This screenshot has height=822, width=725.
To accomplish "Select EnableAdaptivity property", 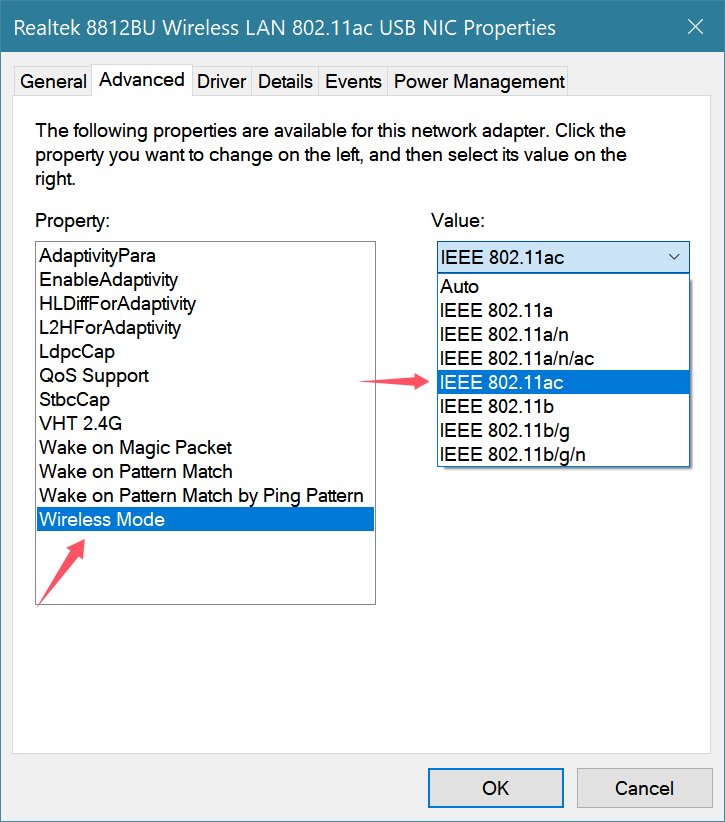I will coord(205,280).
